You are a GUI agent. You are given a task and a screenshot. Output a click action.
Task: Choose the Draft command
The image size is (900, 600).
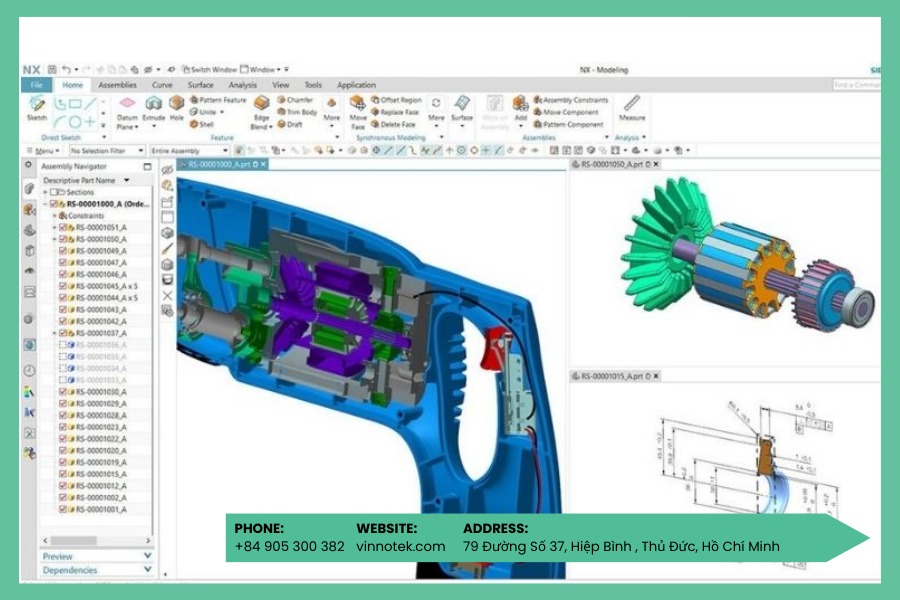coord(290,124)
